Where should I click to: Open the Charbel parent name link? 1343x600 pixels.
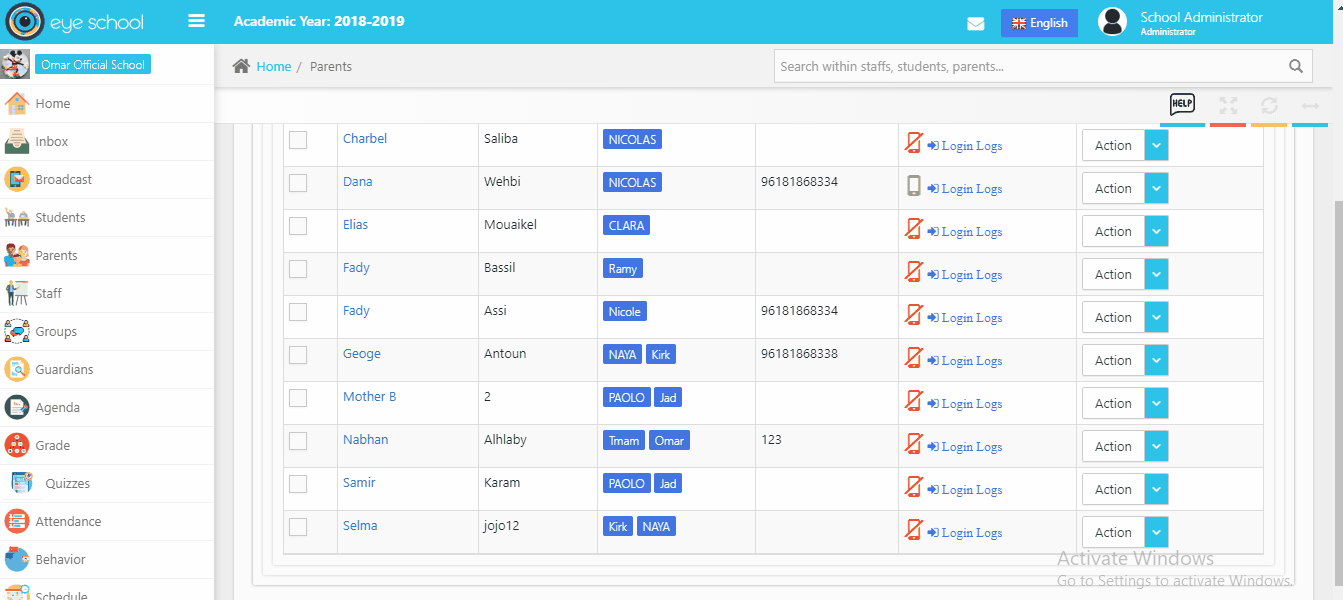(365, 139)
